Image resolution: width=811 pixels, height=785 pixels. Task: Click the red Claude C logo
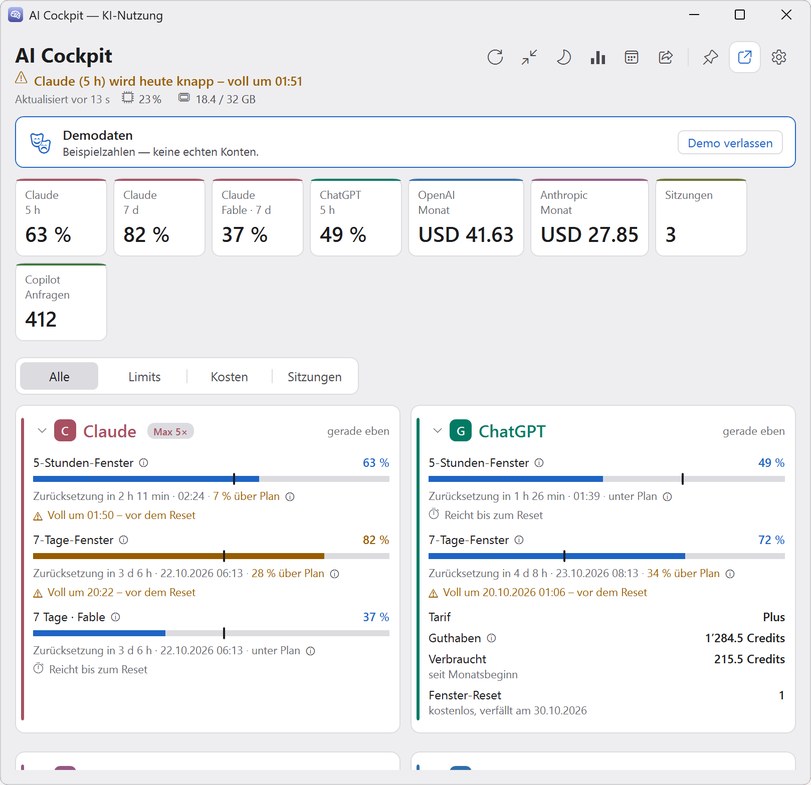pyautogui.click(x=65, y=431)
